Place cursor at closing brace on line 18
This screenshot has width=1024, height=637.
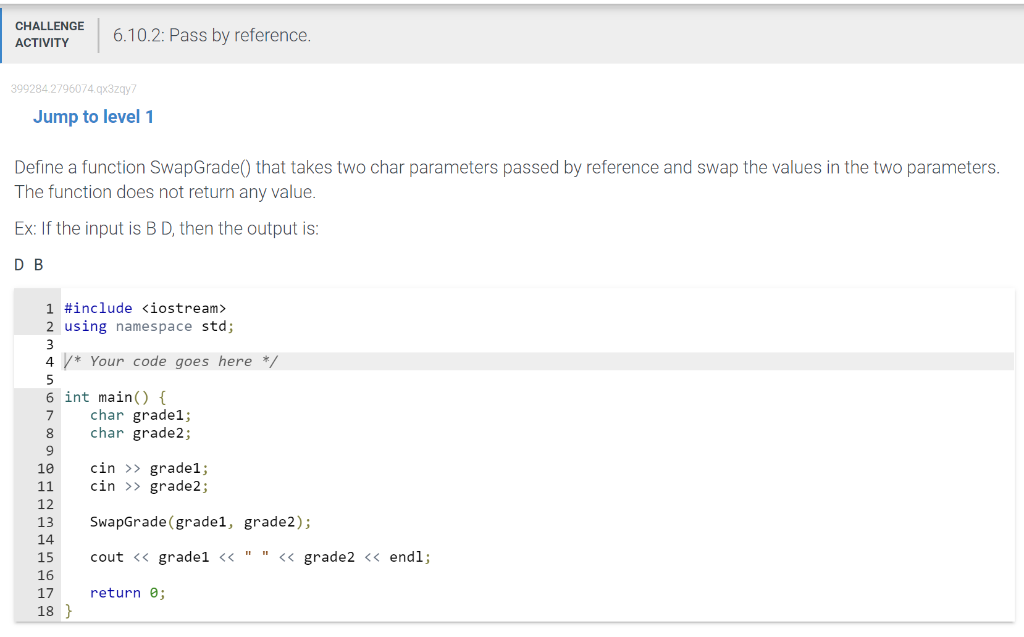click(69, 612)
